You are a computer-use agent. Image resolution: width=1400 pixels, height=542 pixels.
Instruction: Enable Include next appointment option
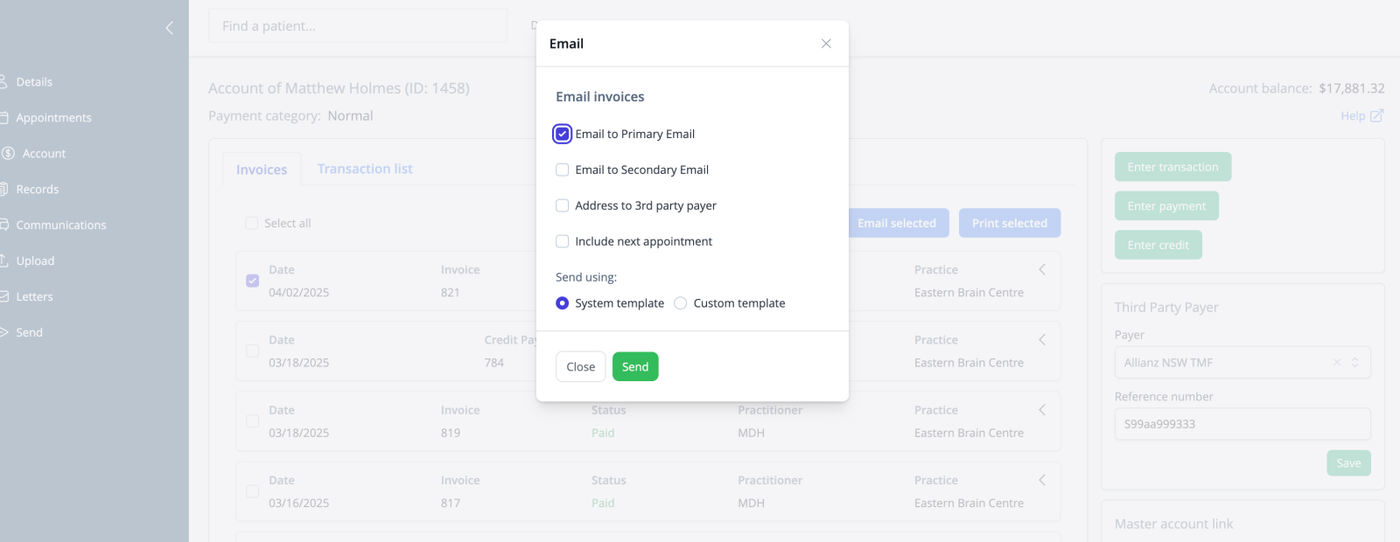pyautogui.click(x=562, y=241)
